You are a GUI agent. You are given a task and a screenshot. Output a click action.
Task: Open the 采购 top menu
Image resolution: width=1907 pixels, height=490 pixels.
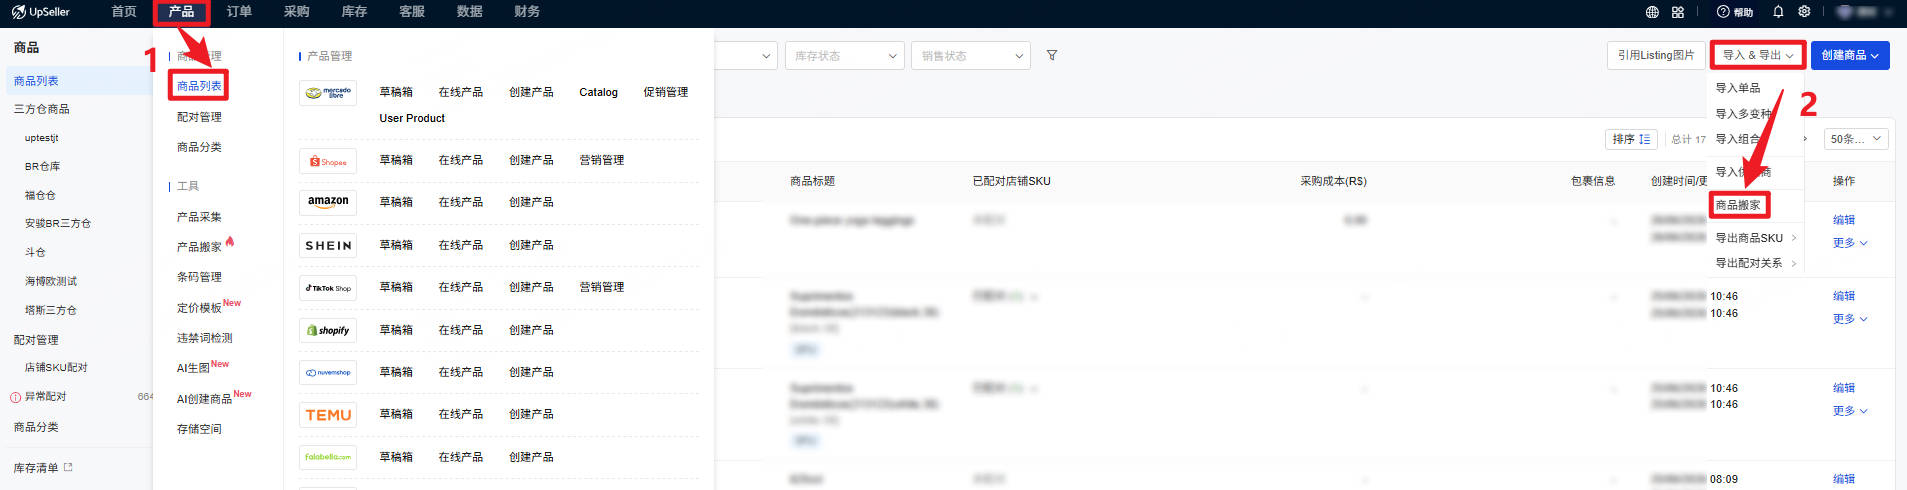coord(296,12)
